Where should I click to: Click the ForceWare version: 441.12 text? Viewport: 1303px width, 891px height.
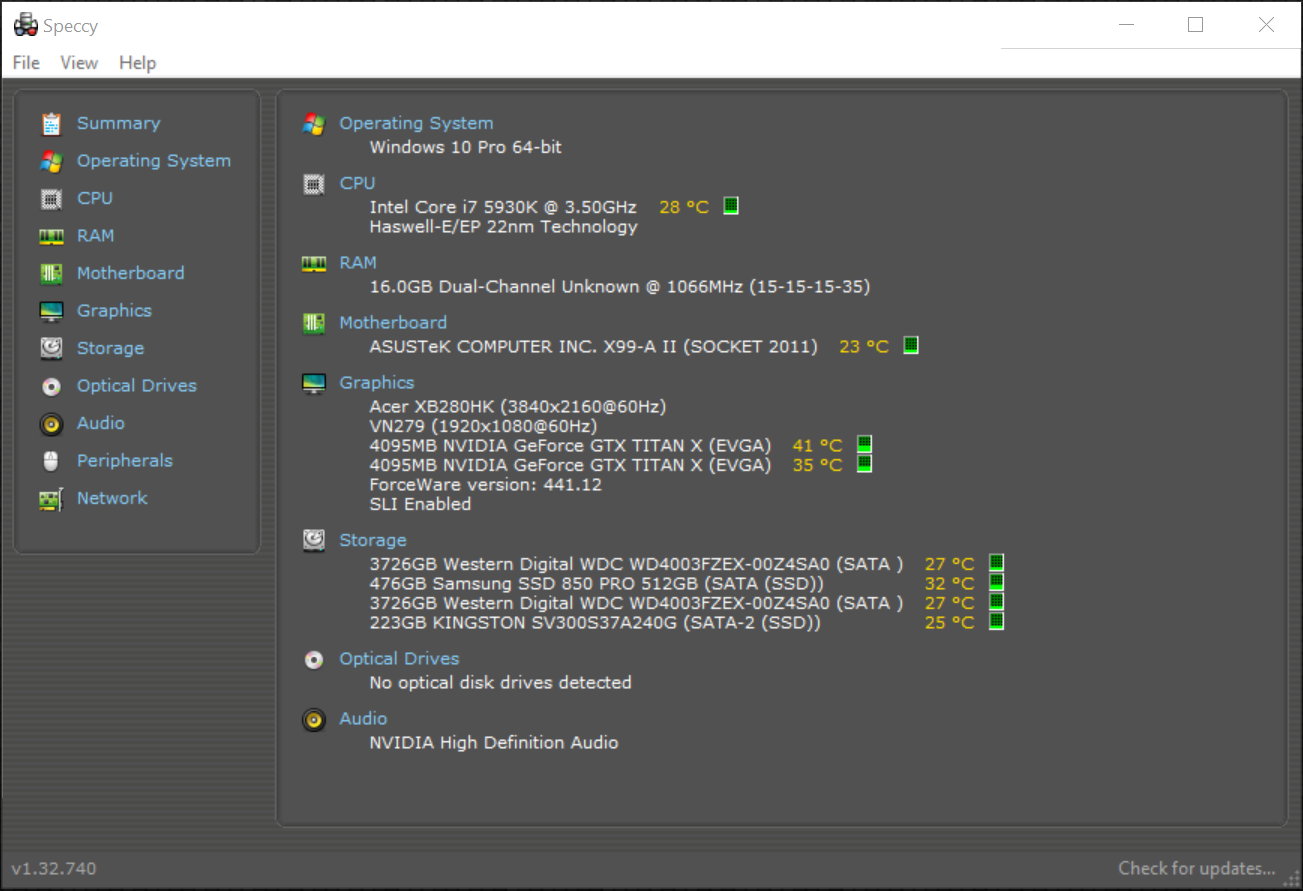pyautogui.click(x=486, y=485)
